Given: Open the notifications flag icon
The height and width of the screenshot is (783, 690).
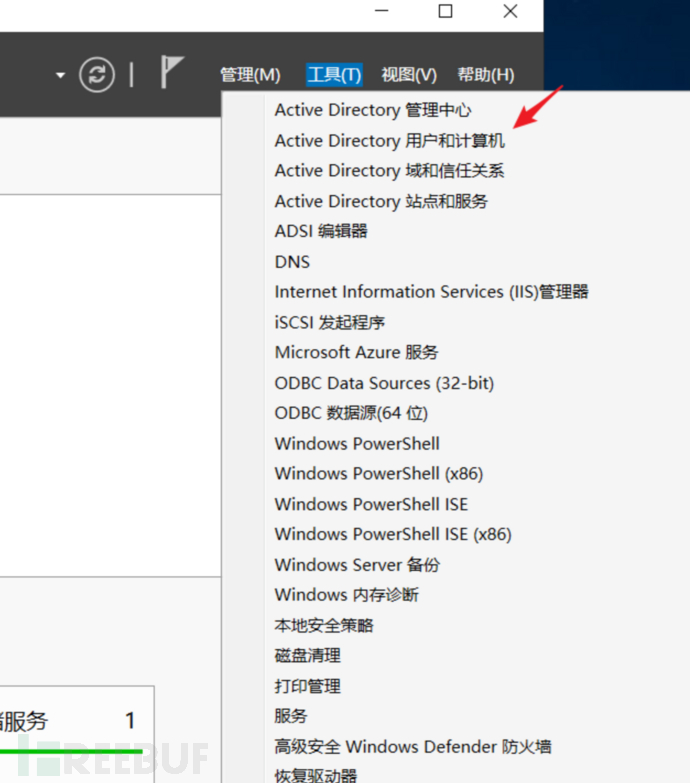Looking at the screenshot, I should point(172,72).
